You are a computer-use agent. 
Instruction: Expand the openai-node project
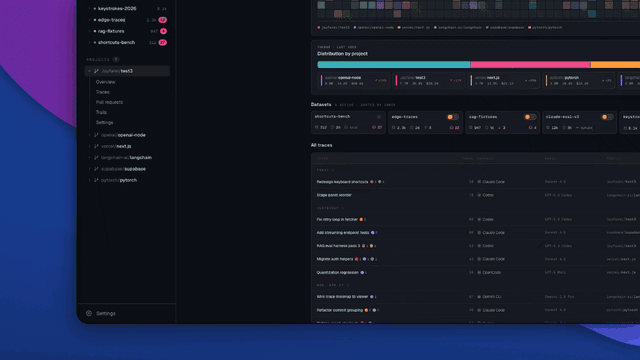[x=89, y=135]
